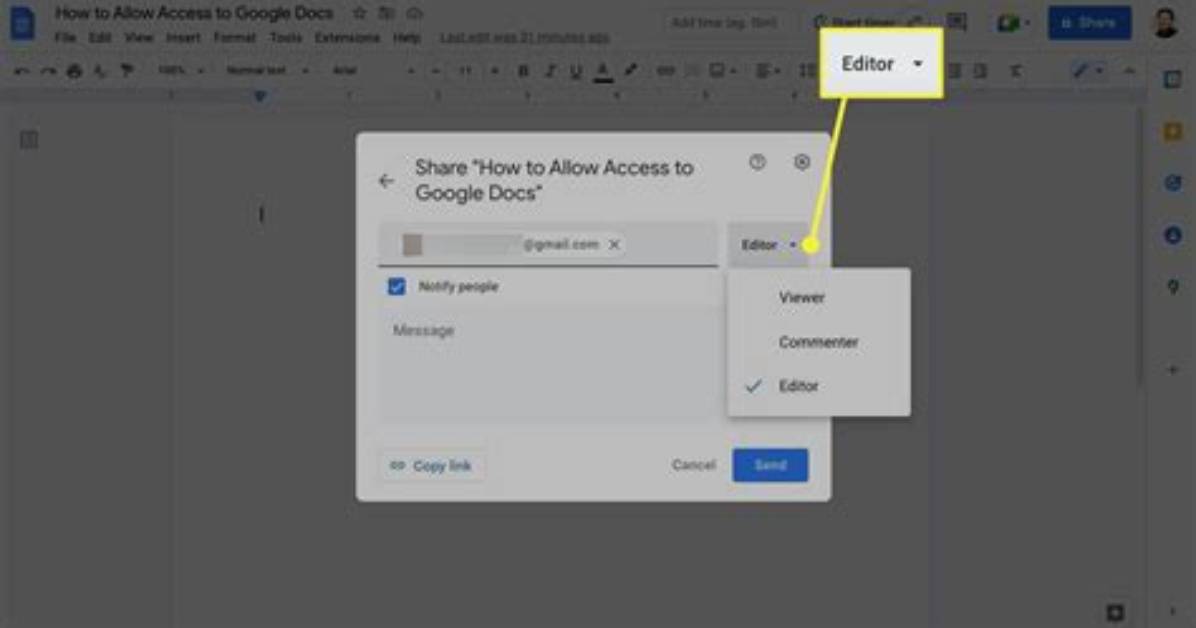Open the Tools menu
This screenshot has height=628, width=1196.
pos(285,37)
